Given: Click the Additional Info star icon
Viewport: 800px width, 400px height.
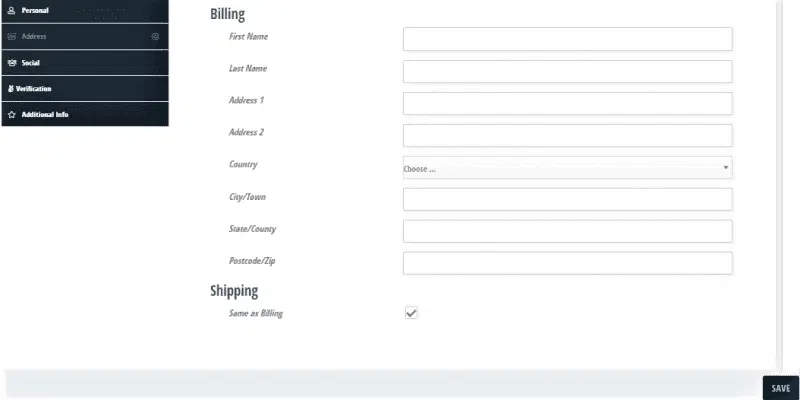Looking at the screenshot, I should click(12, 115).
